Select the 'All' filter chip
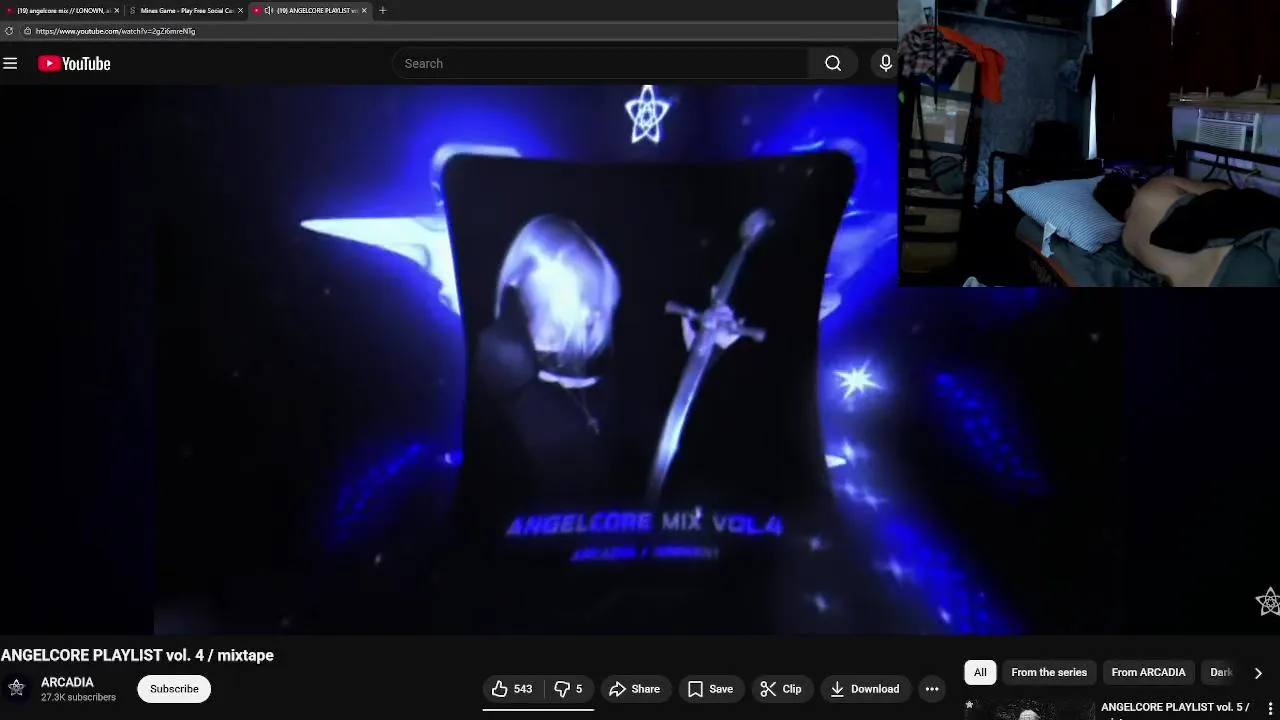The image size is (1280, 720). [x=980, y=672]
